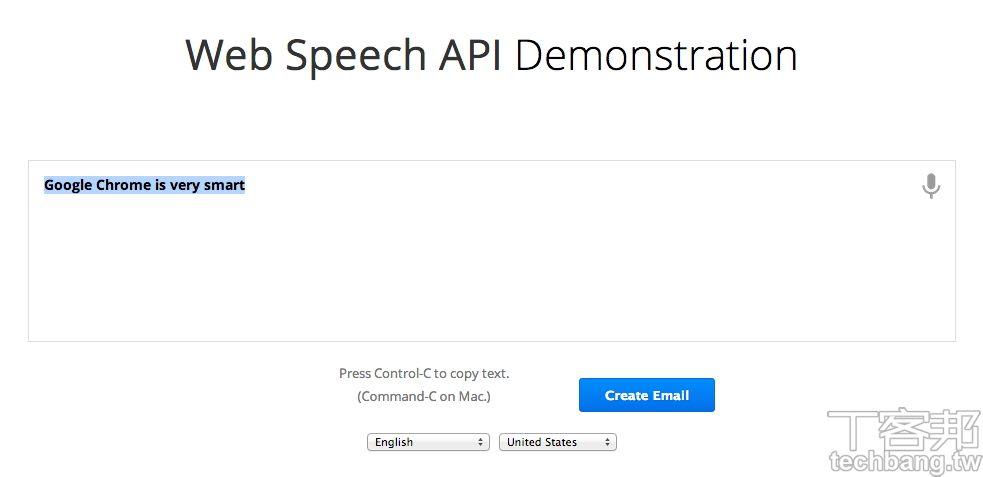Viewport: 983px width, 477px height.
Task: Click the "Web Speech API" heading text
Action: tap(345, 55)
